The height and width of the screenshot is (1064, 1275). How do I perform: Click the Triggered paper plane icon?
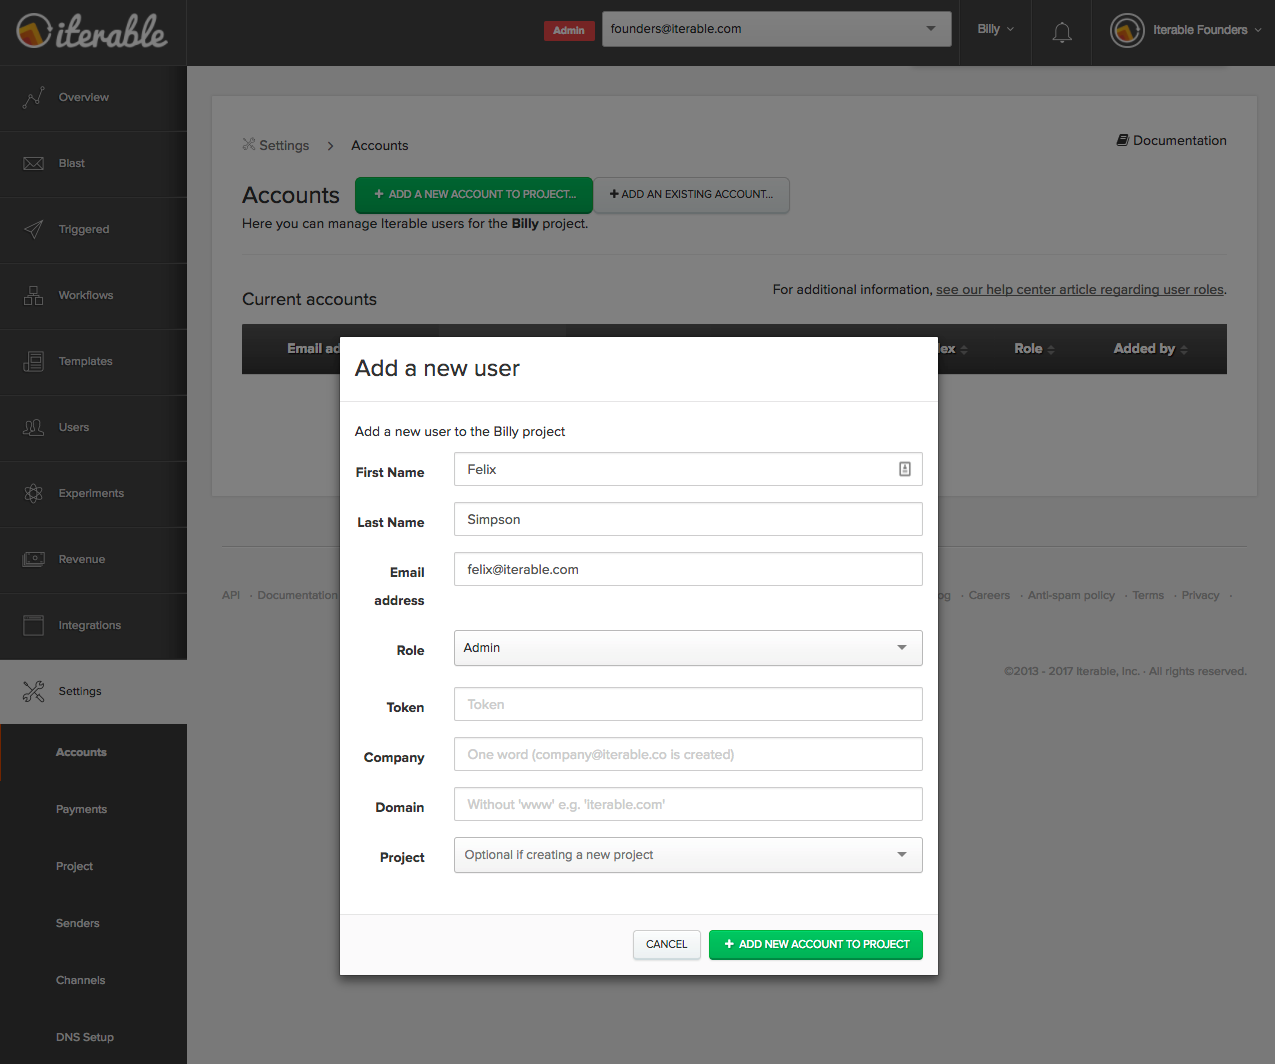click(34, 229)
